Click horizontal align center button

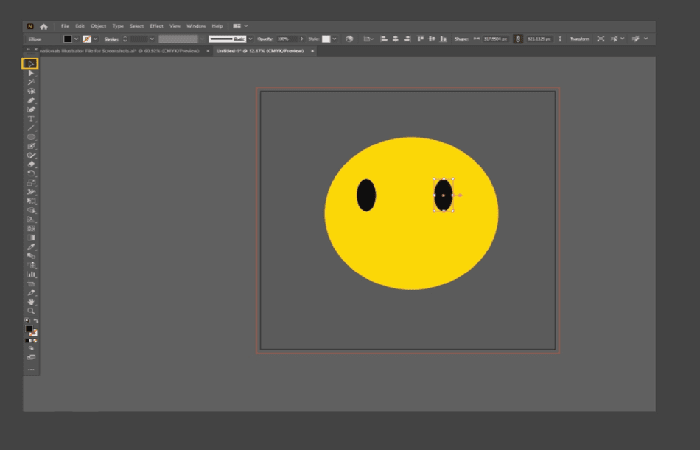[x=396, y=39]
